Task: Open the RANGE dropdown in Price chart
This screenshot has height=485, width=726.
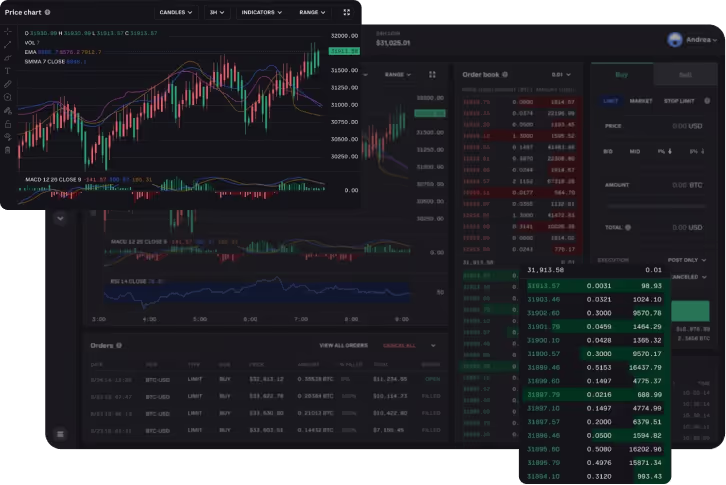Action: click(x=312, y=13)
